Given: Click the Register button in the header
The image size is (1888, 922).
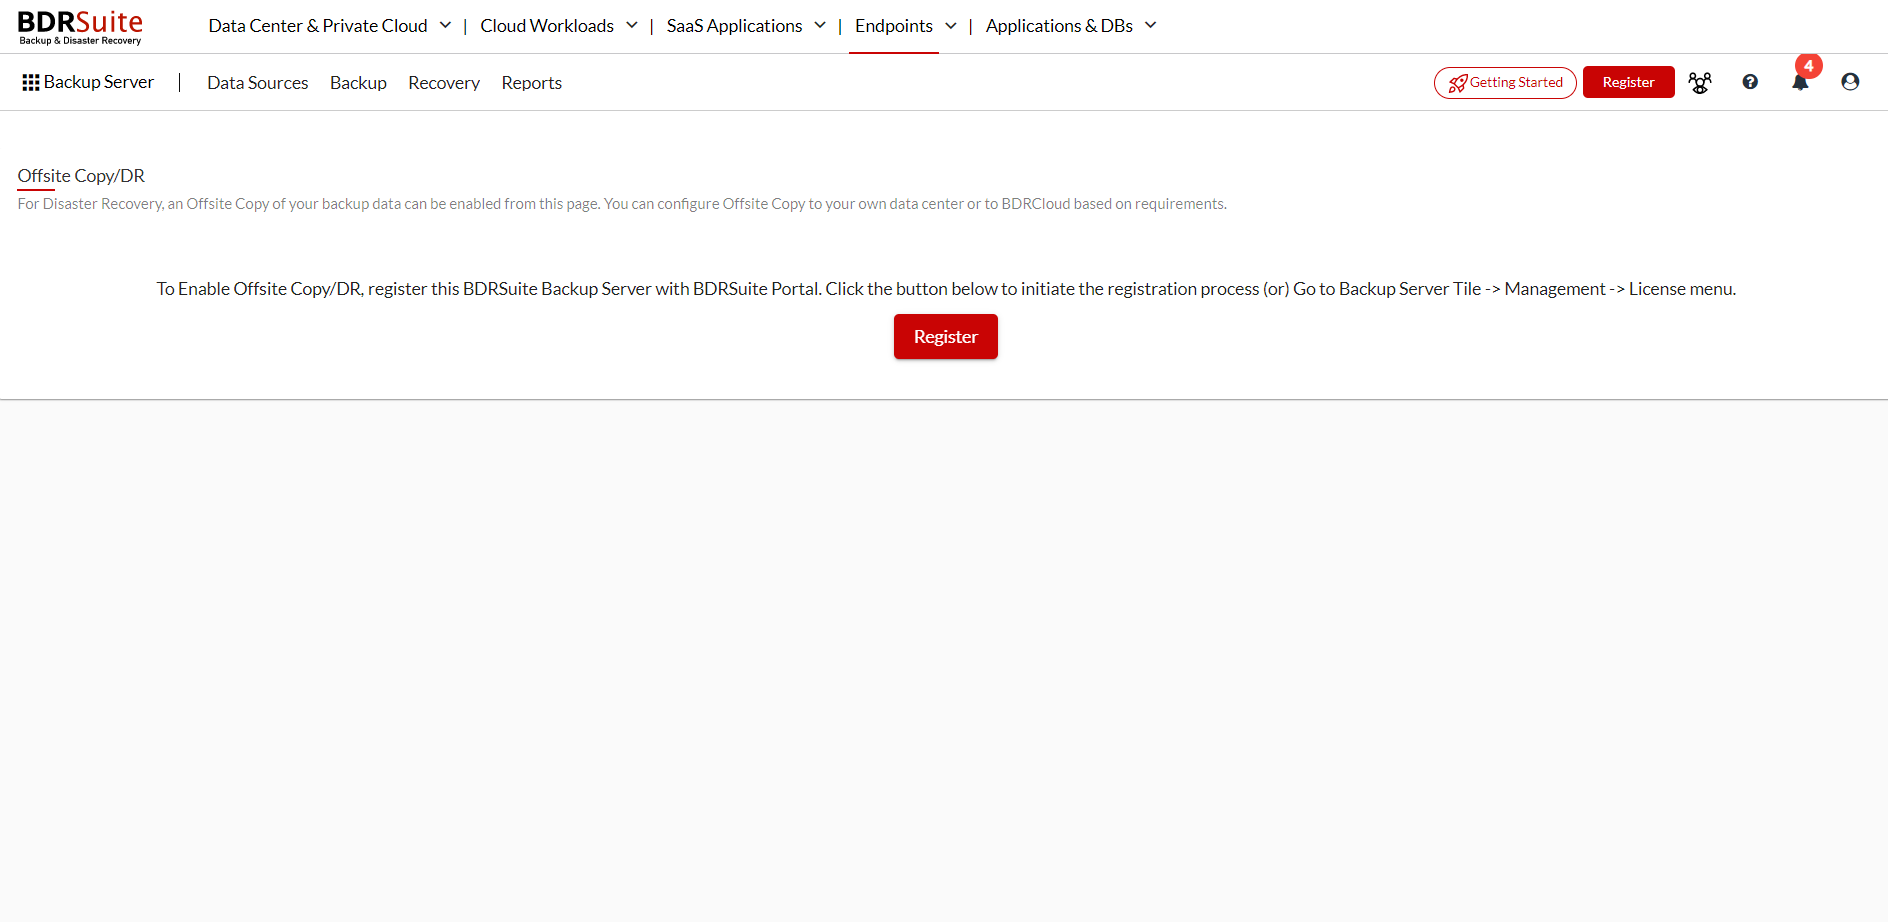Looking at the screenshot, I should [1628, 82].
